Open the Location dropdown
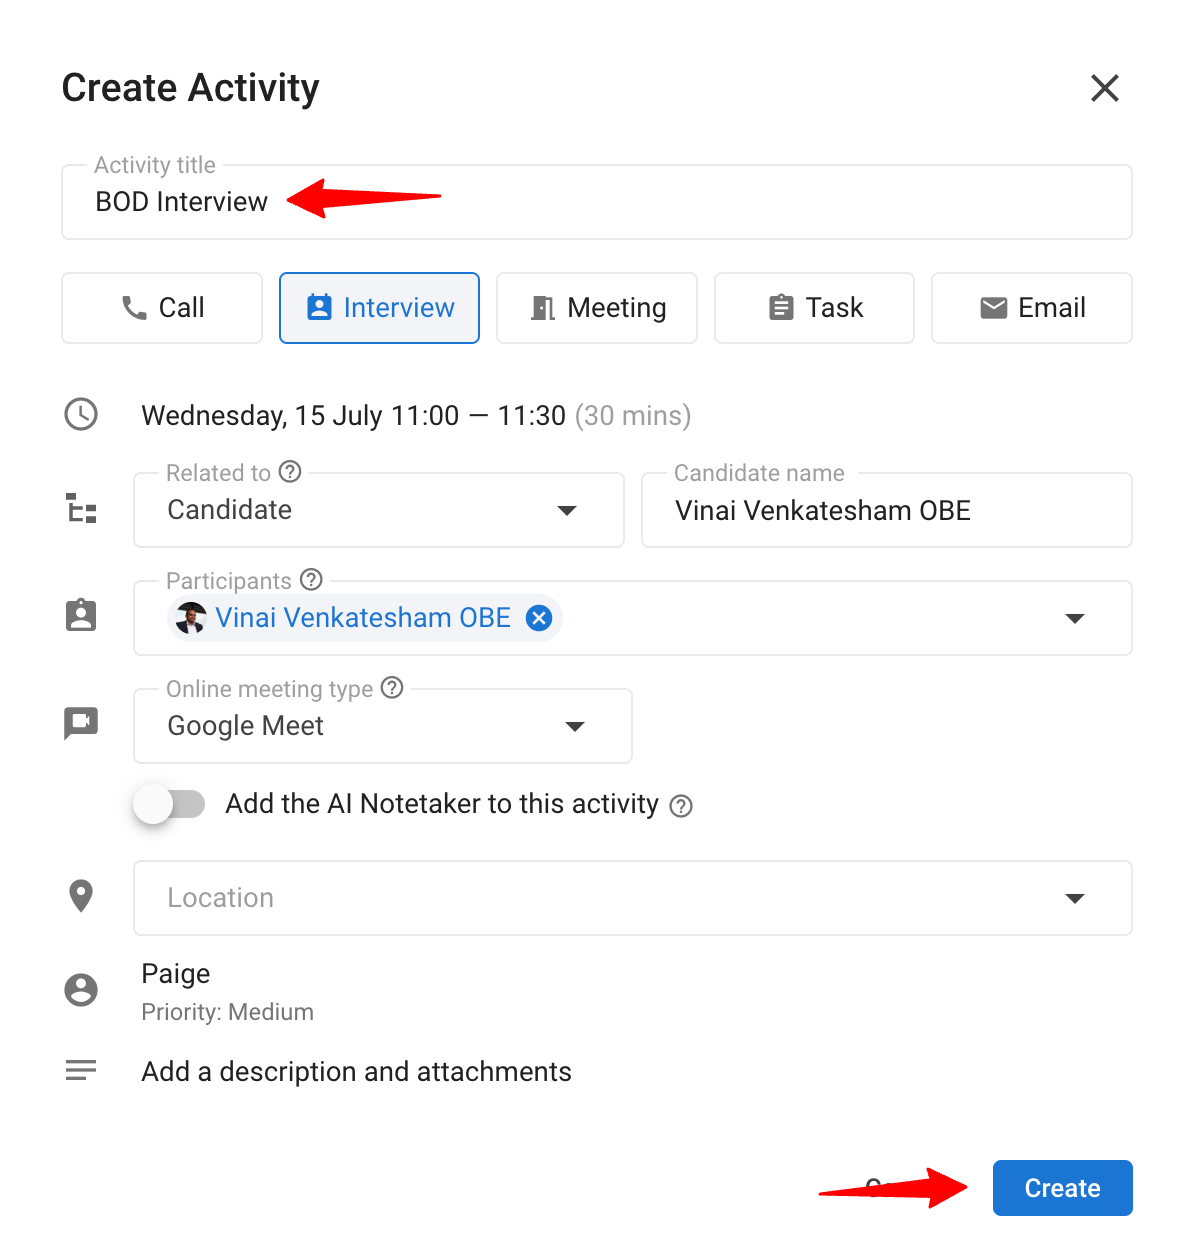Viewport: 1194px width, 1258px height. (x=633, y=898)
